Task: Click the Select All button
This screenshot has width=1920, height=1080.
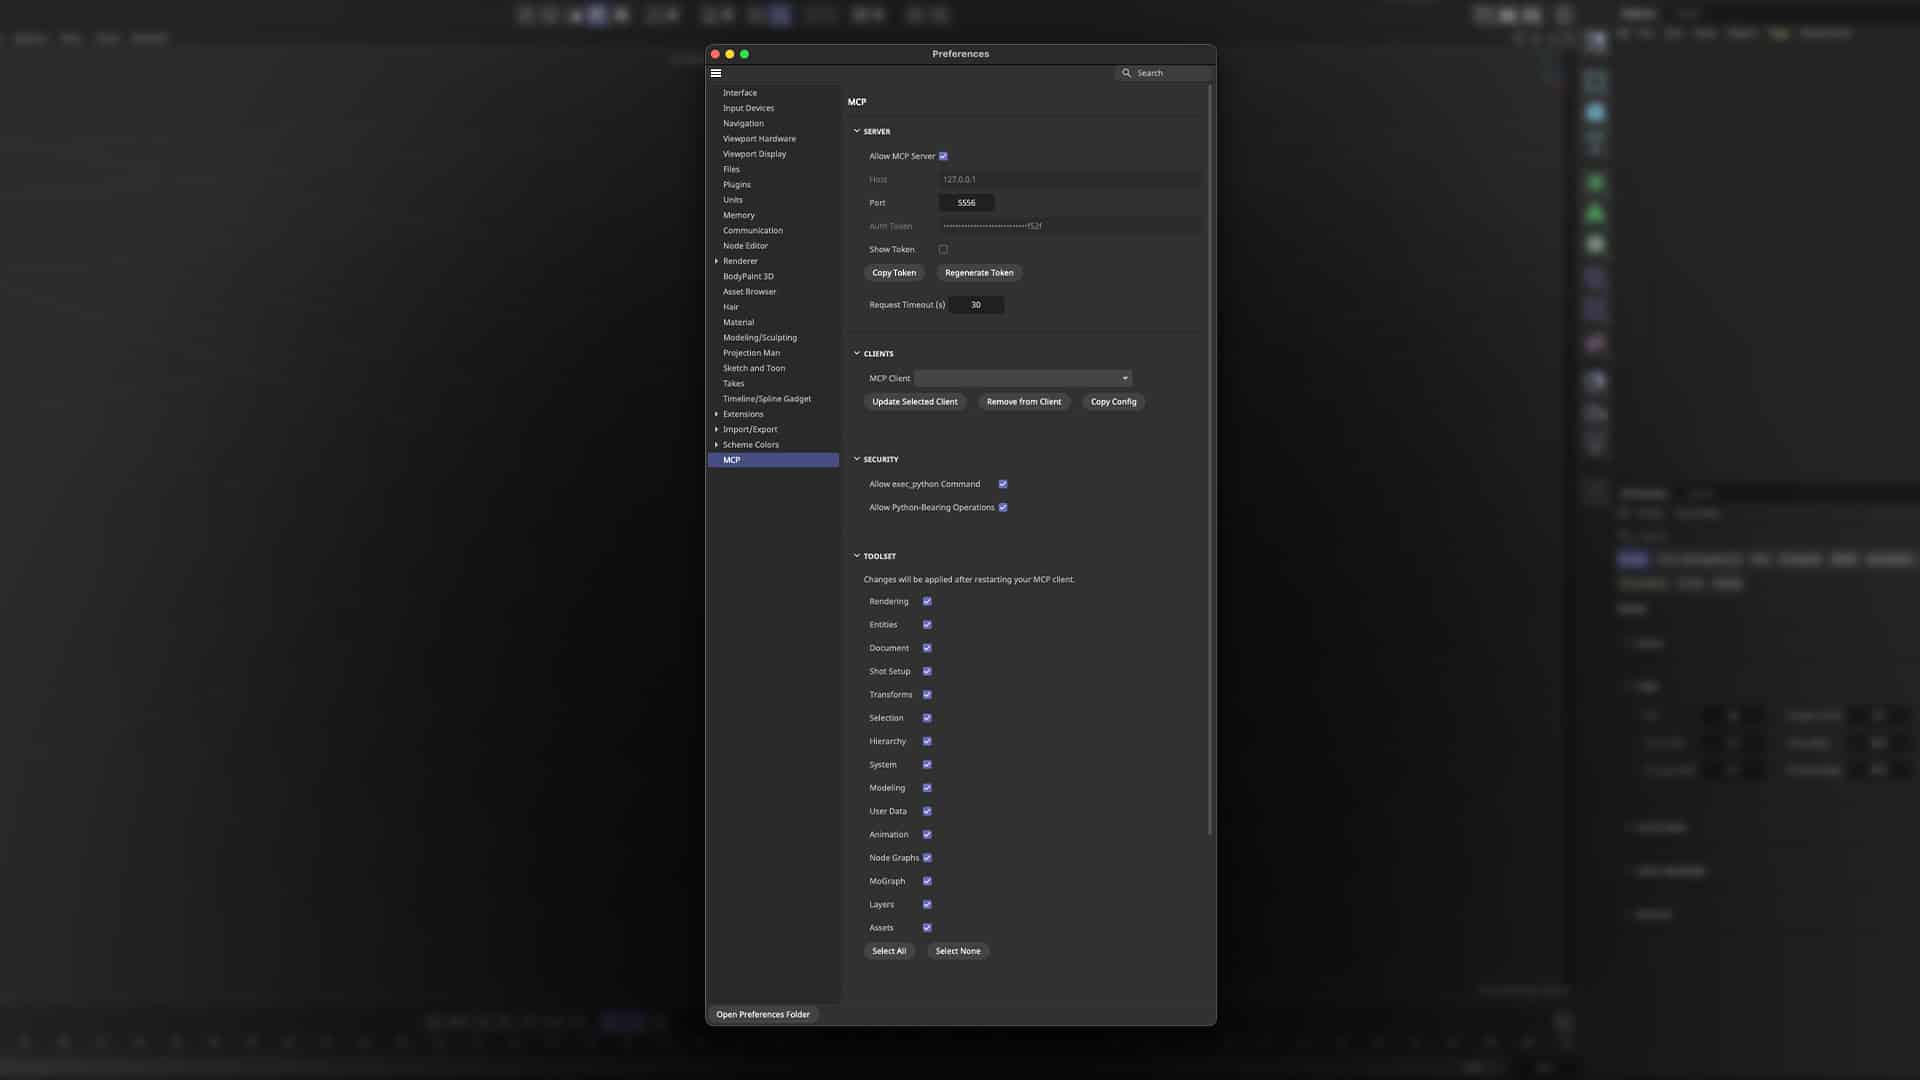Action: 889,951
